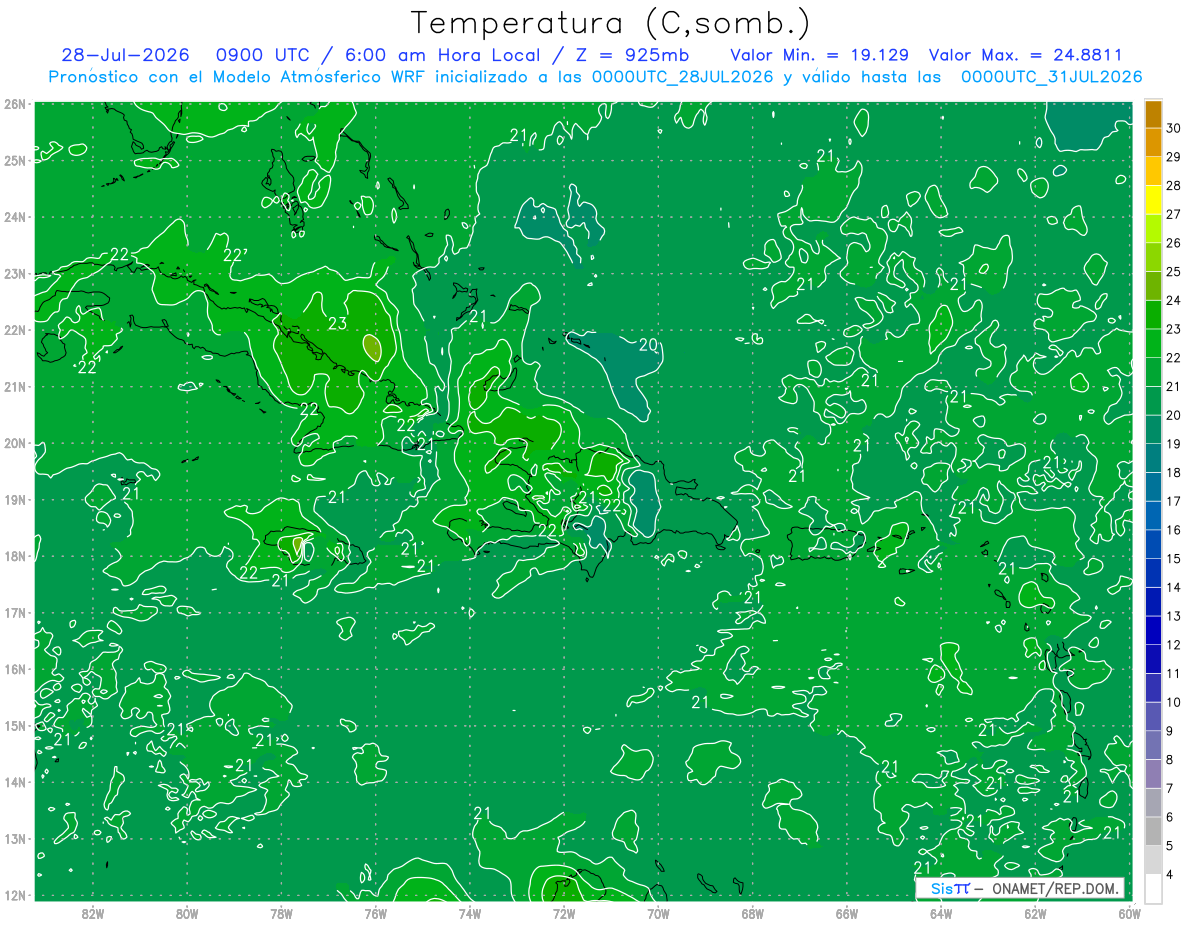Click the latitude label '26N'
This screenshot has height=927, width=1200.
(15, 104)
